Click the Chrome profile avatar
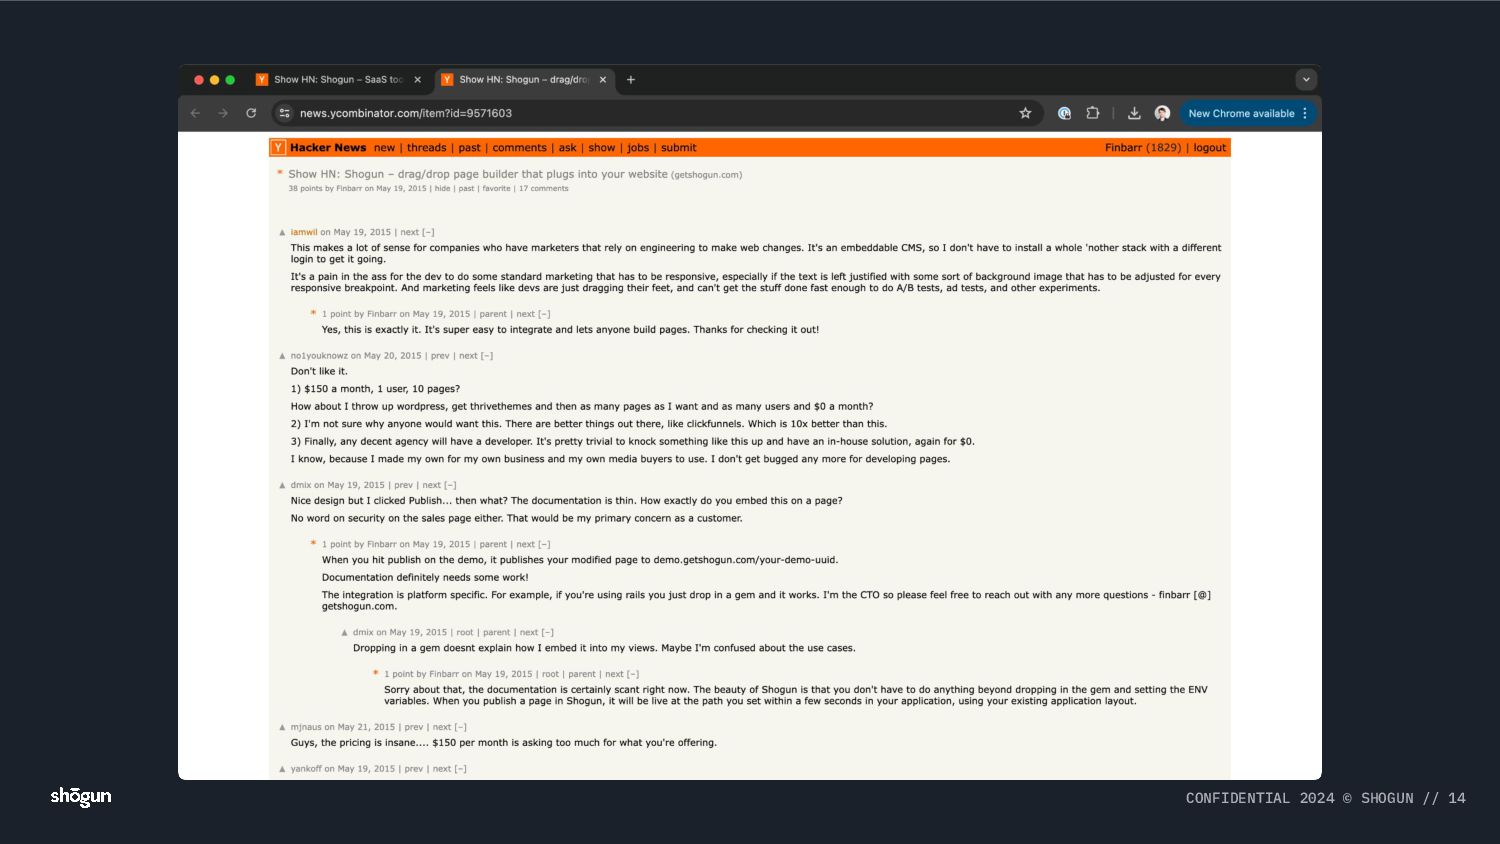The width and height of the screenshot is (1500, 844). (1162, 113)
